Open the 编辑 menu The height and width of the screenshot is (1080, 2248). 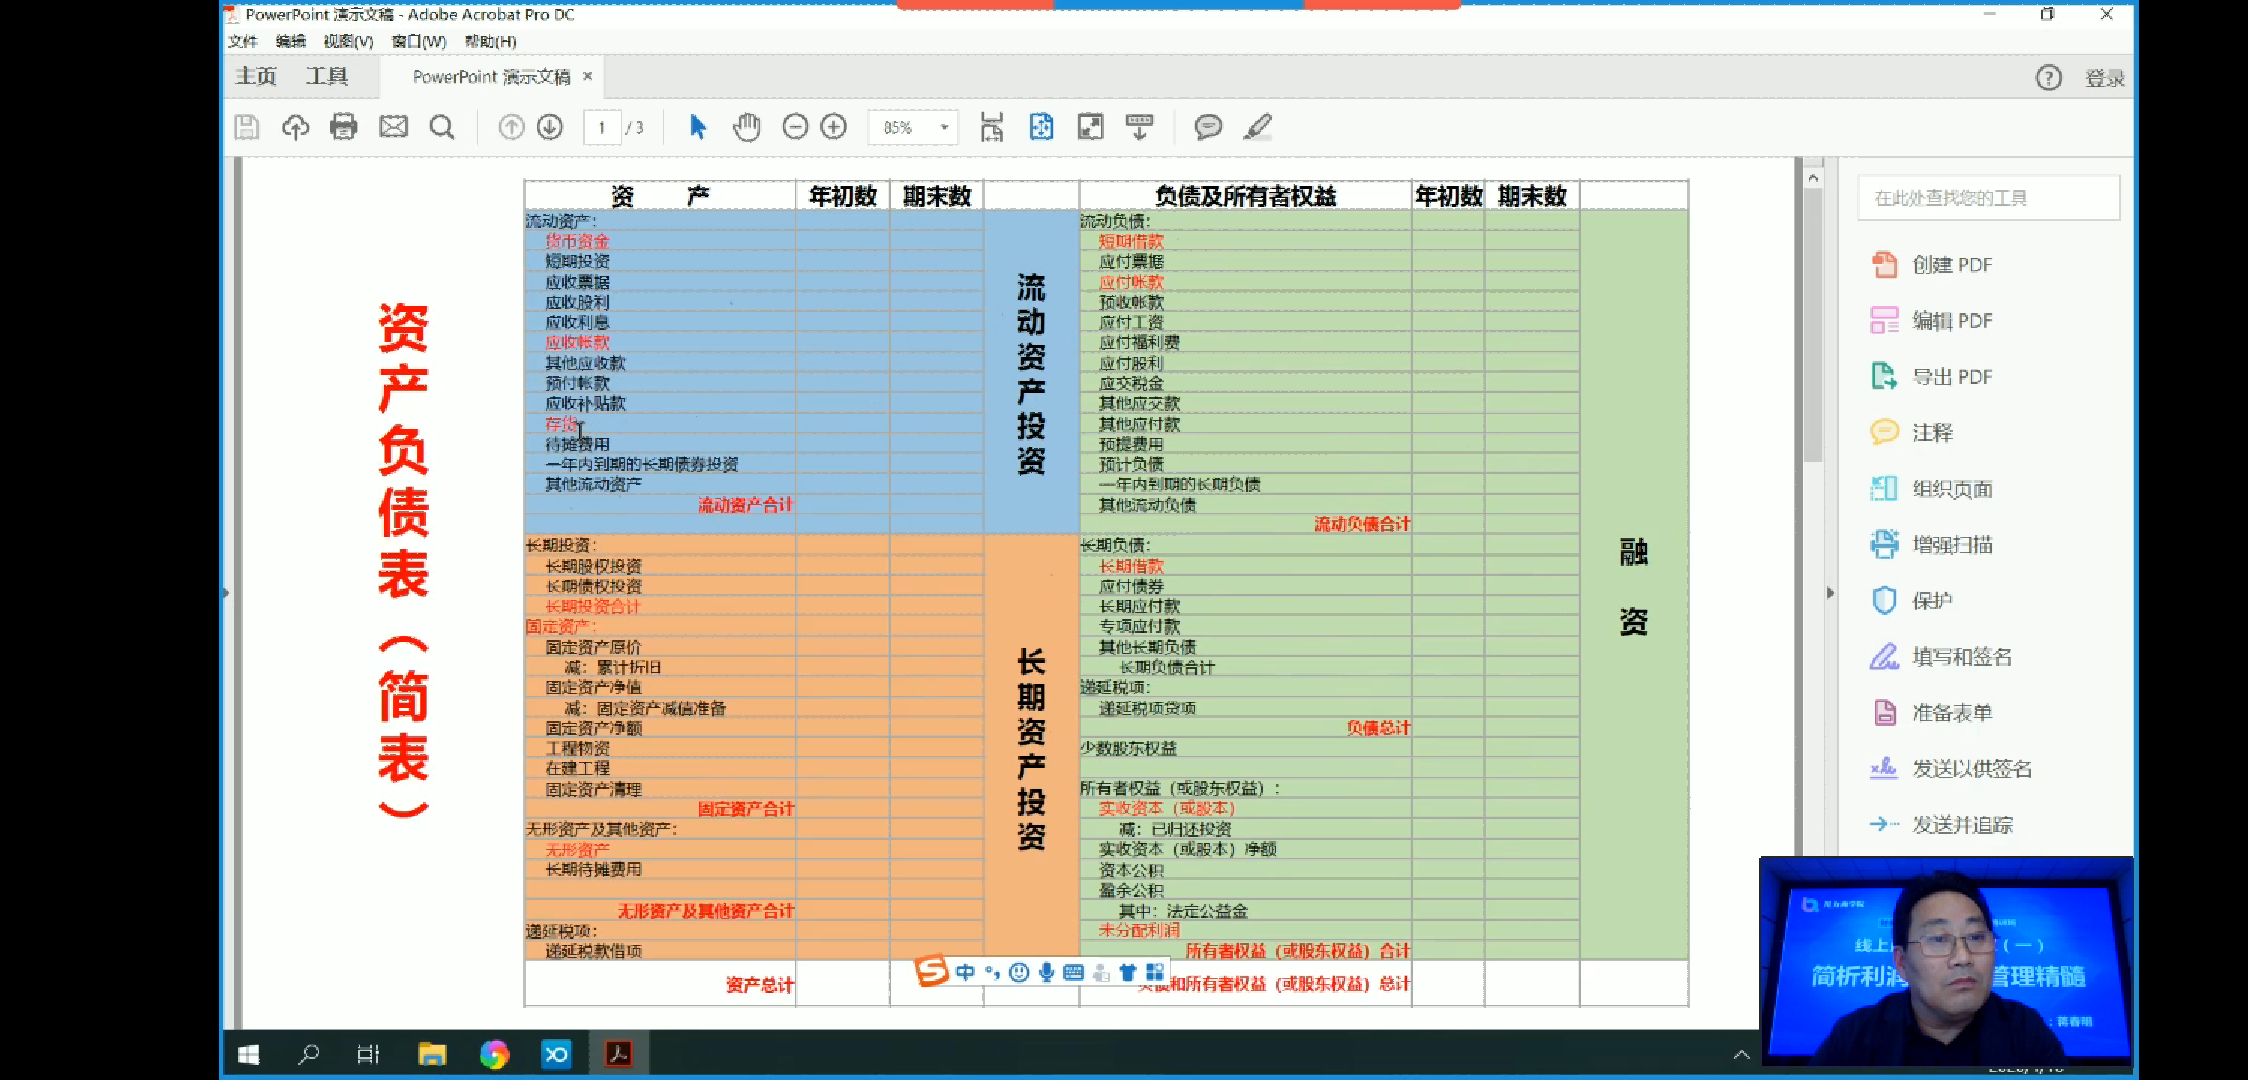291,41
